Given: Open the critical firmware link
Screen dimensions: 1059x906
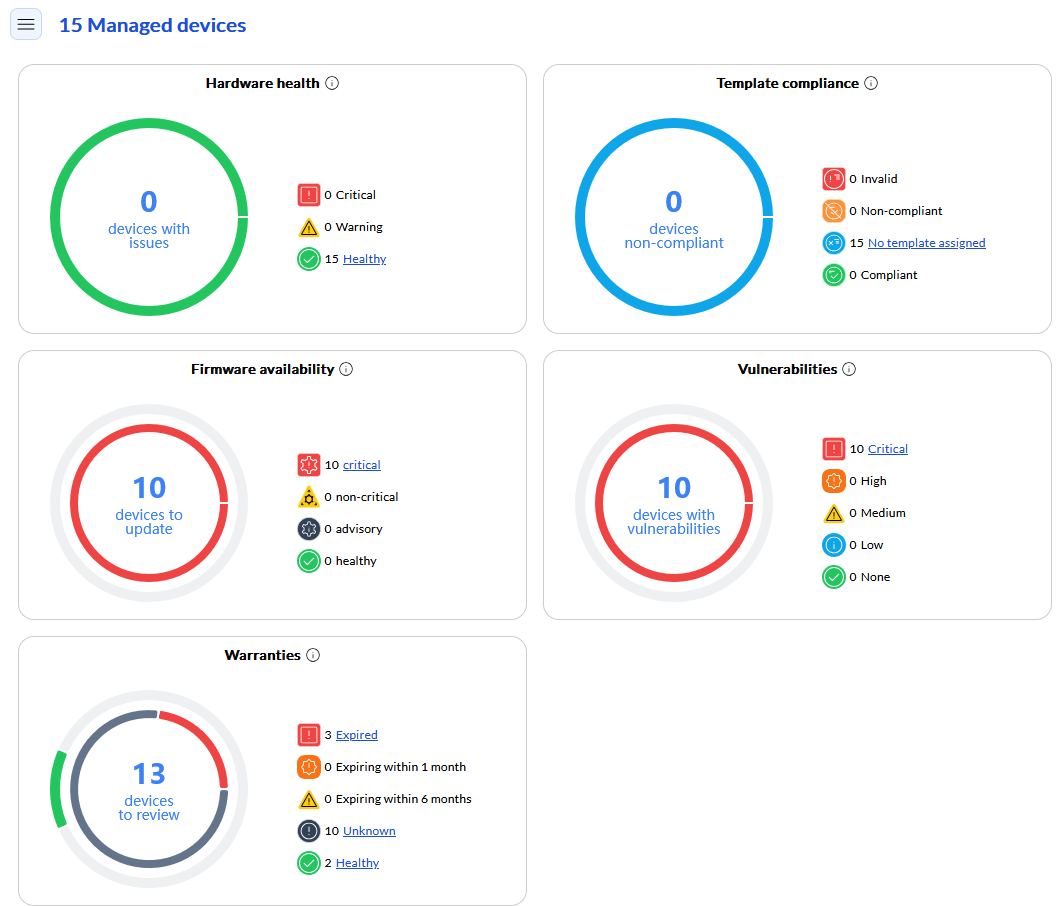Looking at the screenshot, I should point(362,465).
